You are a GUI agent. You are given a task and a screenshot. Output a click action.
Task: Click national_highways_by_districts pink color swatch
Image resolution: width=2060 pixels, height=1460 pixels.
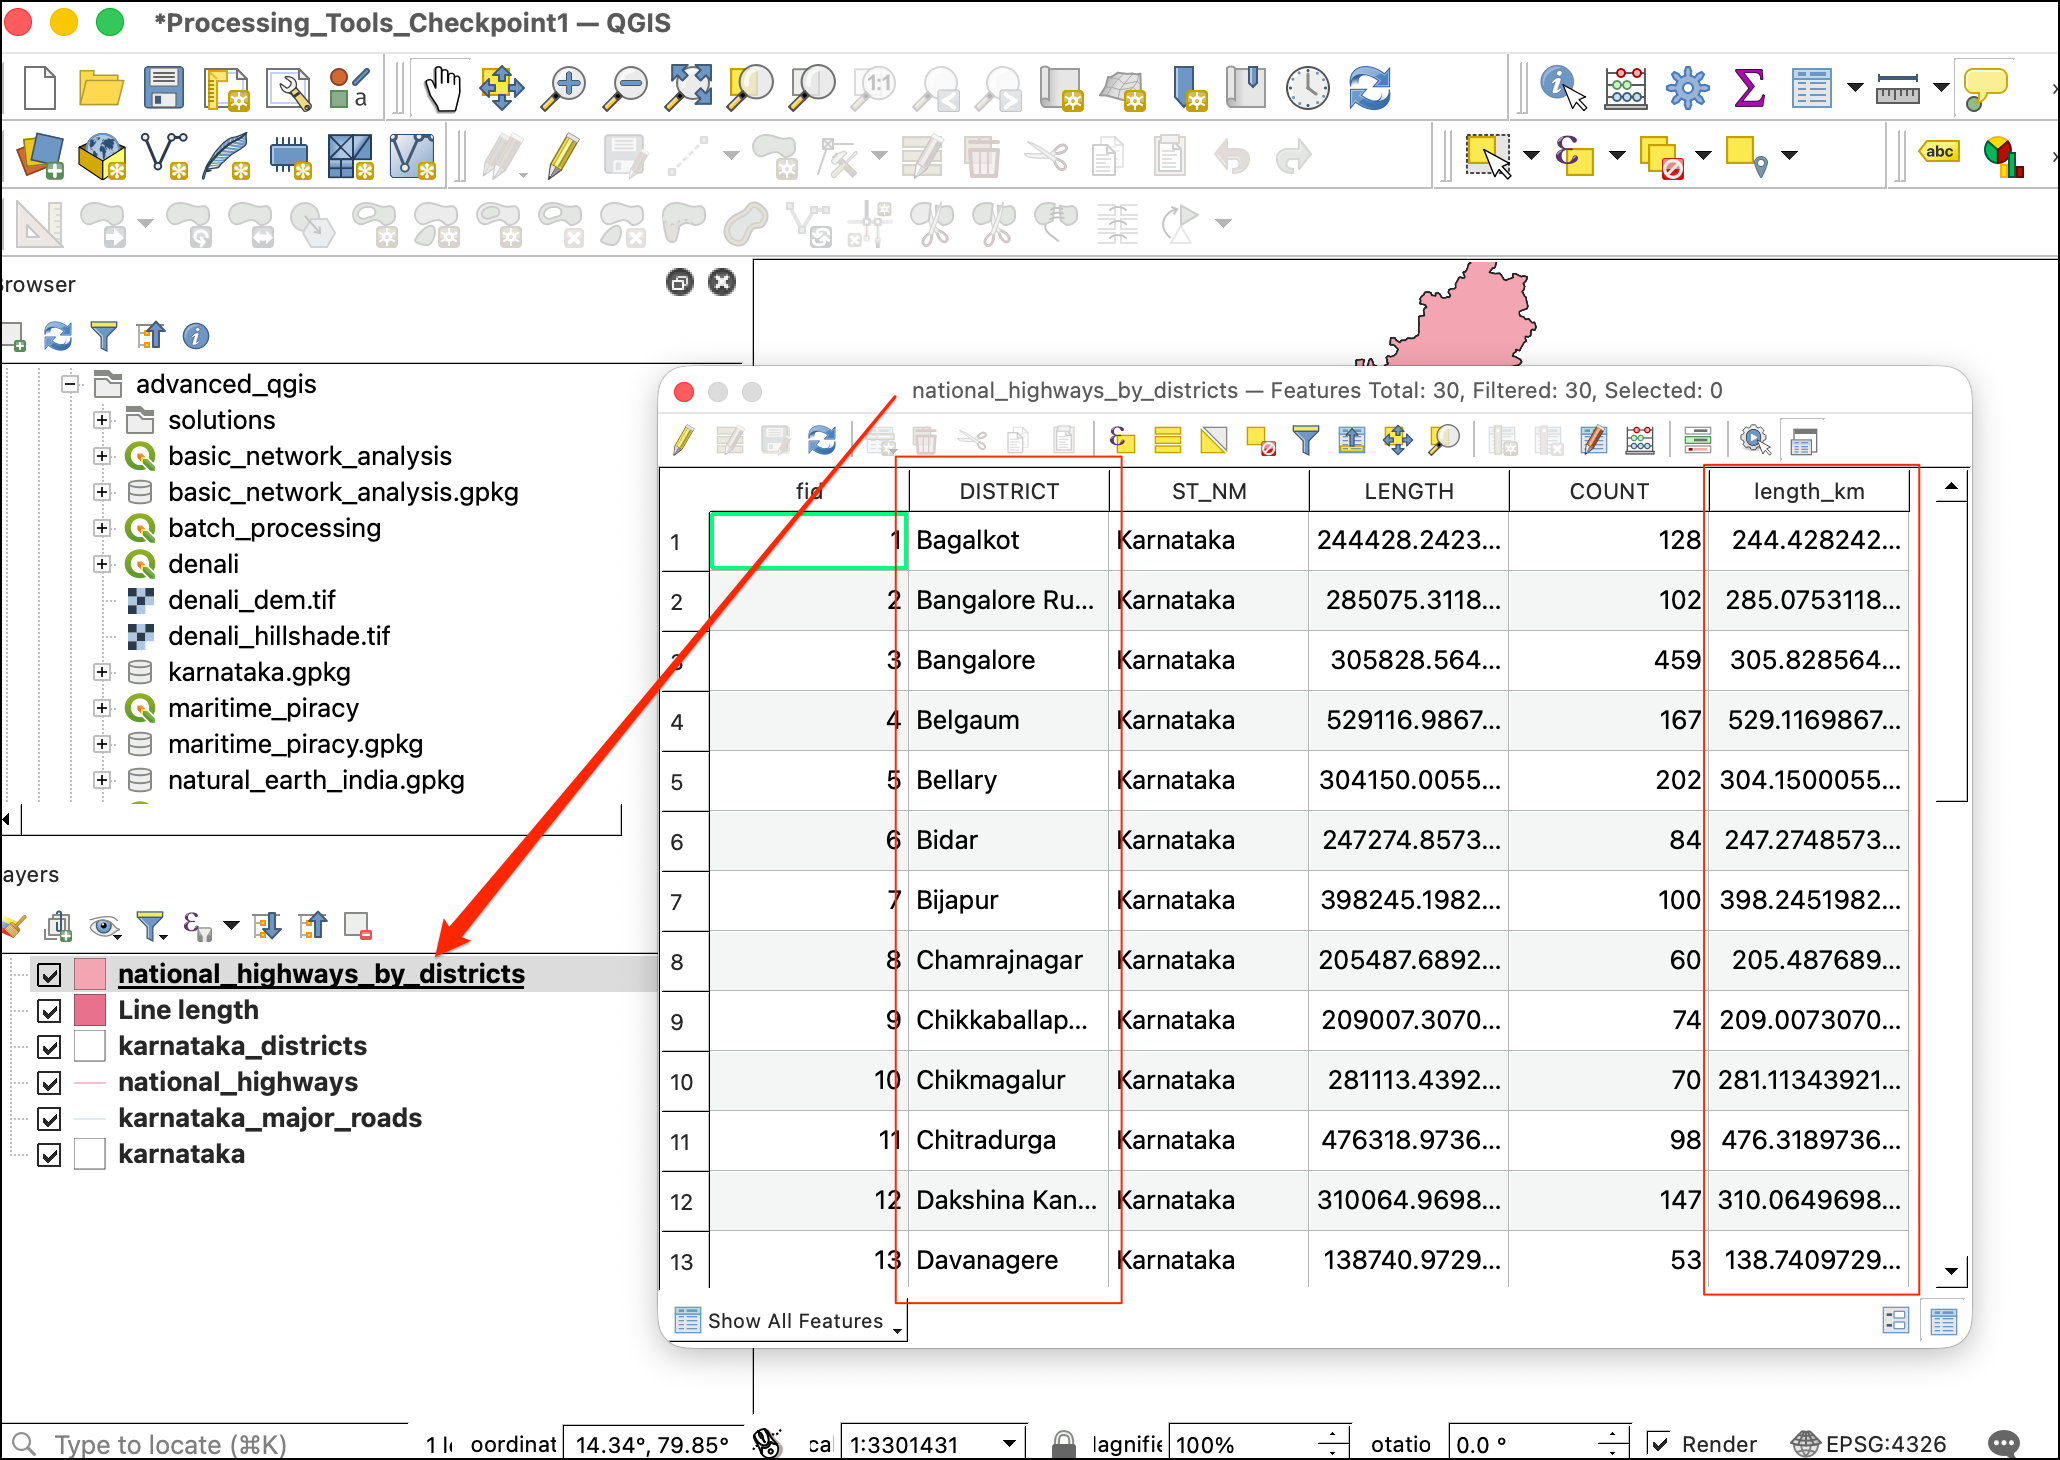tap(90, 974)
